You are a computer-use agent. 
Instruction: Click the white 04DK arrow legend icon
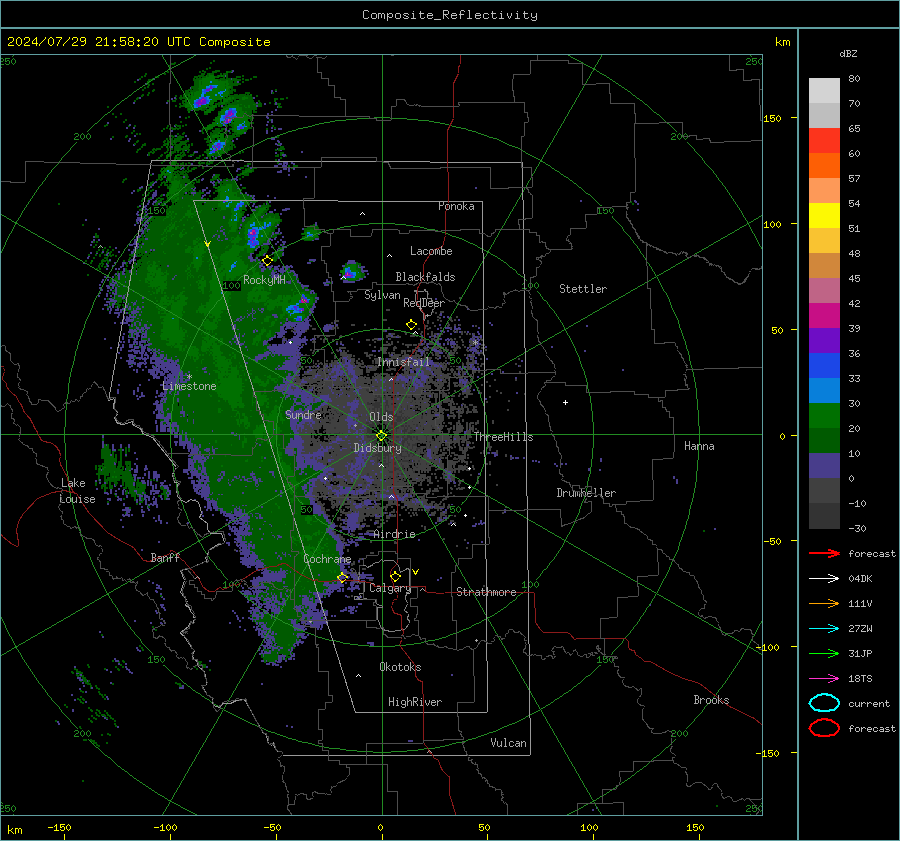click(x=824, y=578)
